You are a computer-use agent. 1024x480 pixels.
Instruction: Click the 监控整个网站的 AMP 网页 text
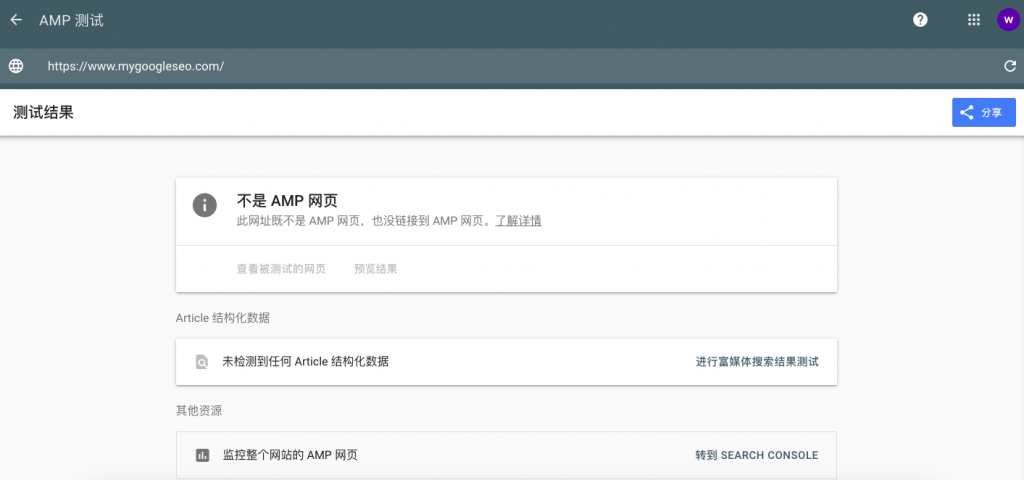point(290,455)
